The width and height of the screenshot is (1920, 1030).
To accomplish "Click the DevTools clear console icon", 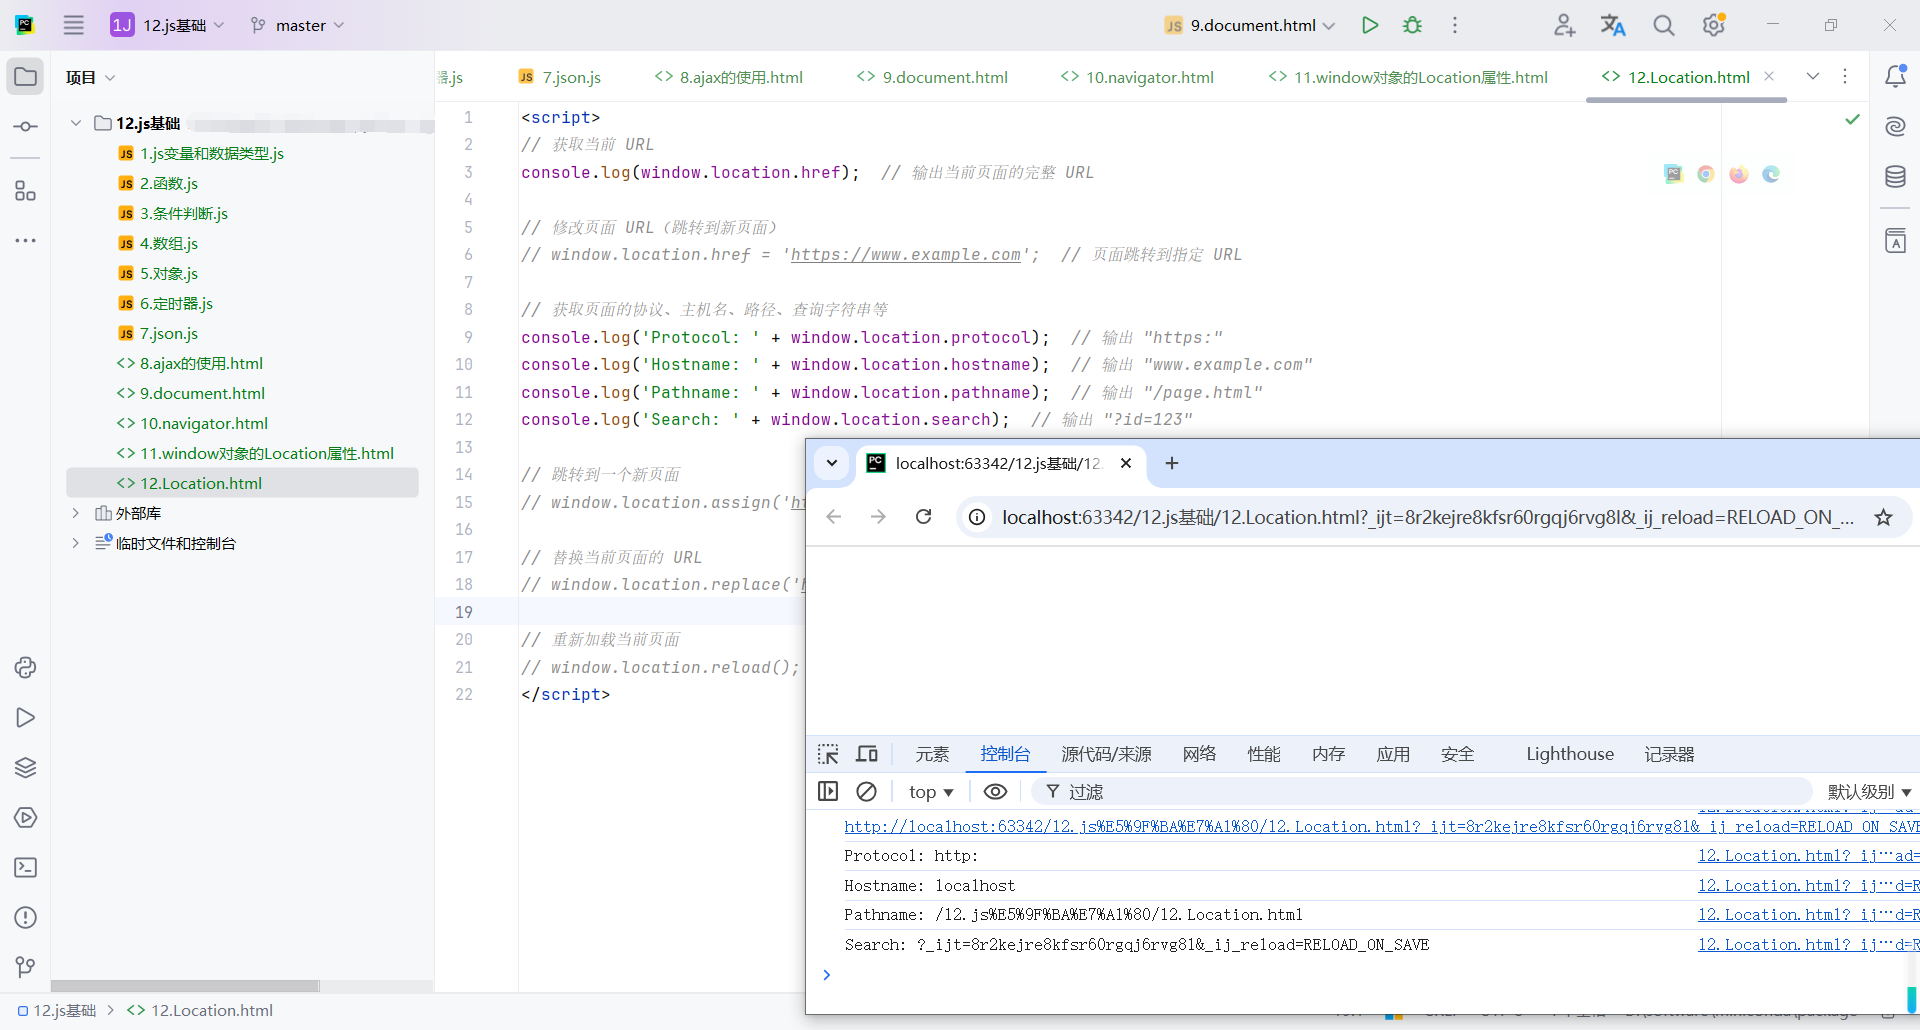I will (867, 791).
